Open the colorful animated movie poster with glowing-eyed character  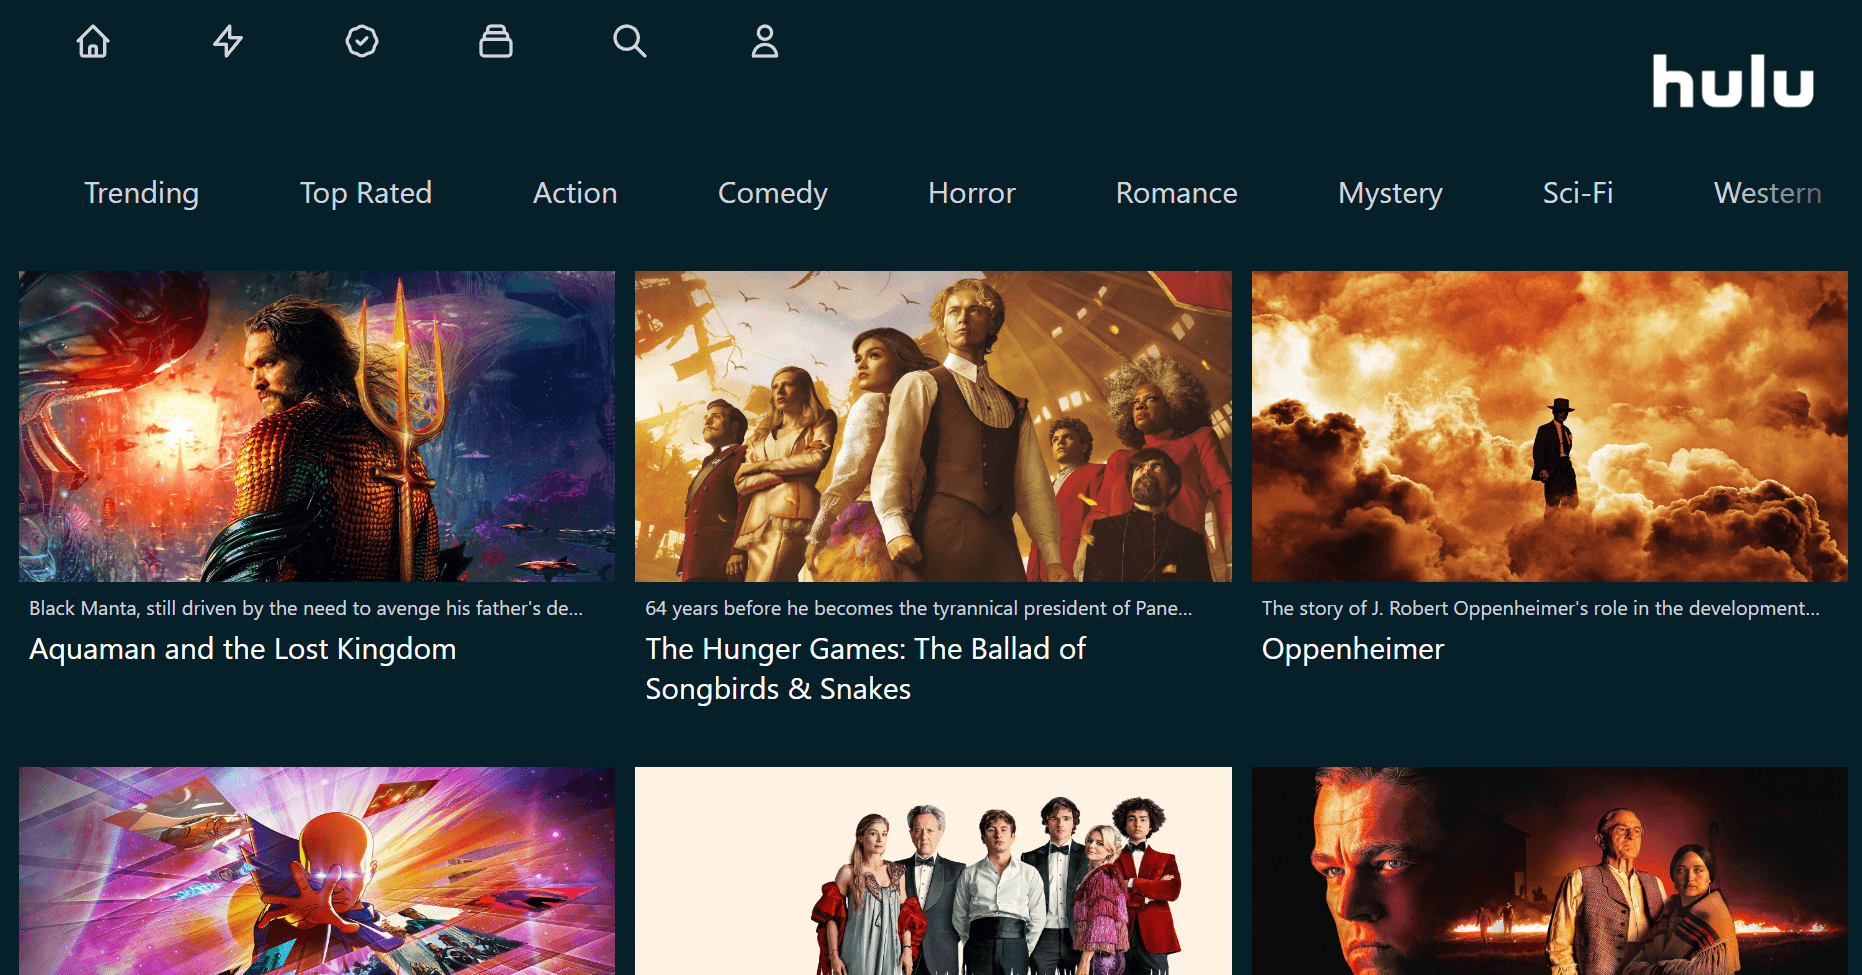coord(317,871)
